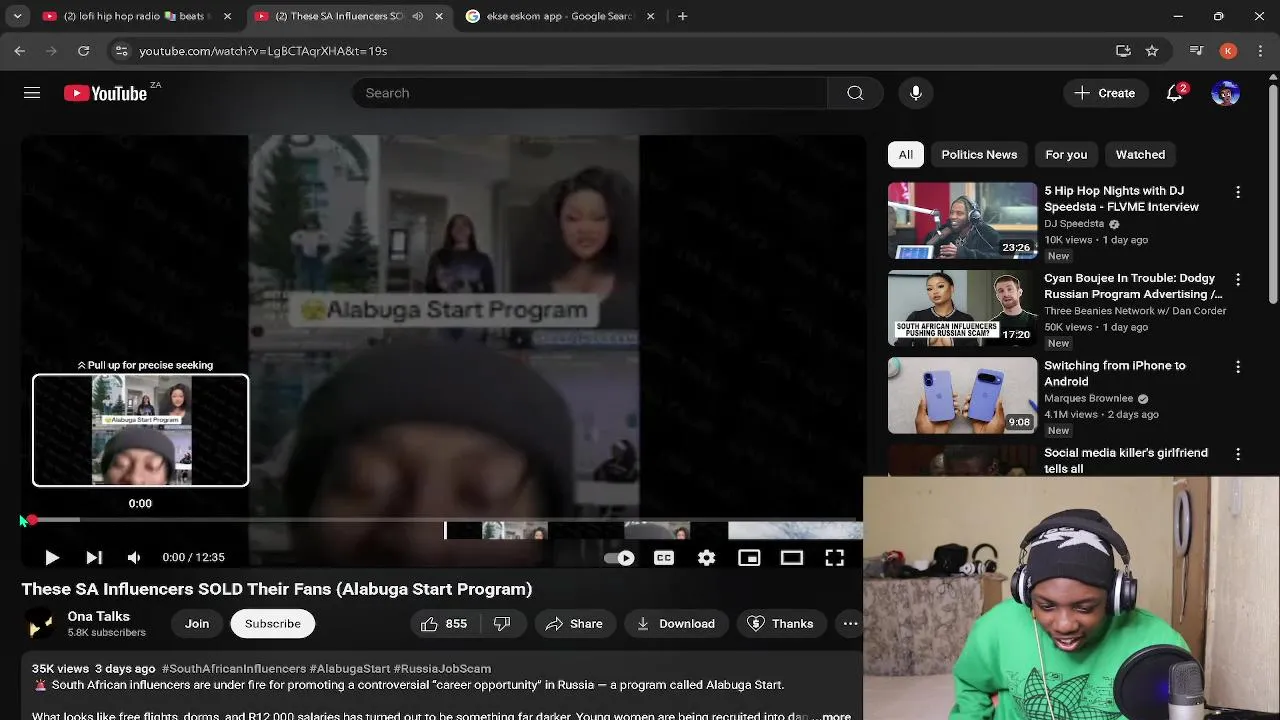
Task: Open options for Social media killer's video
Action: pos(1238,454)
